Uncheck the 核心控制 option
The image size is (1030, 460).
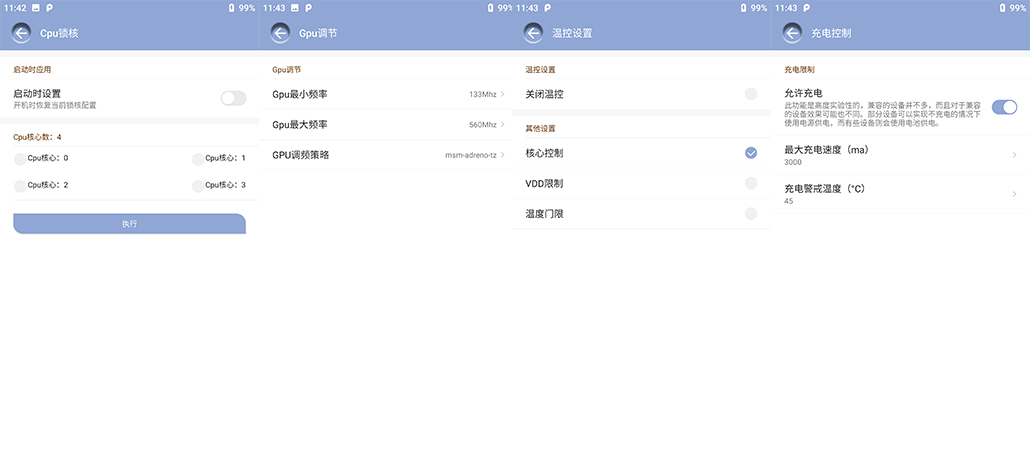[x=750, y=153]
